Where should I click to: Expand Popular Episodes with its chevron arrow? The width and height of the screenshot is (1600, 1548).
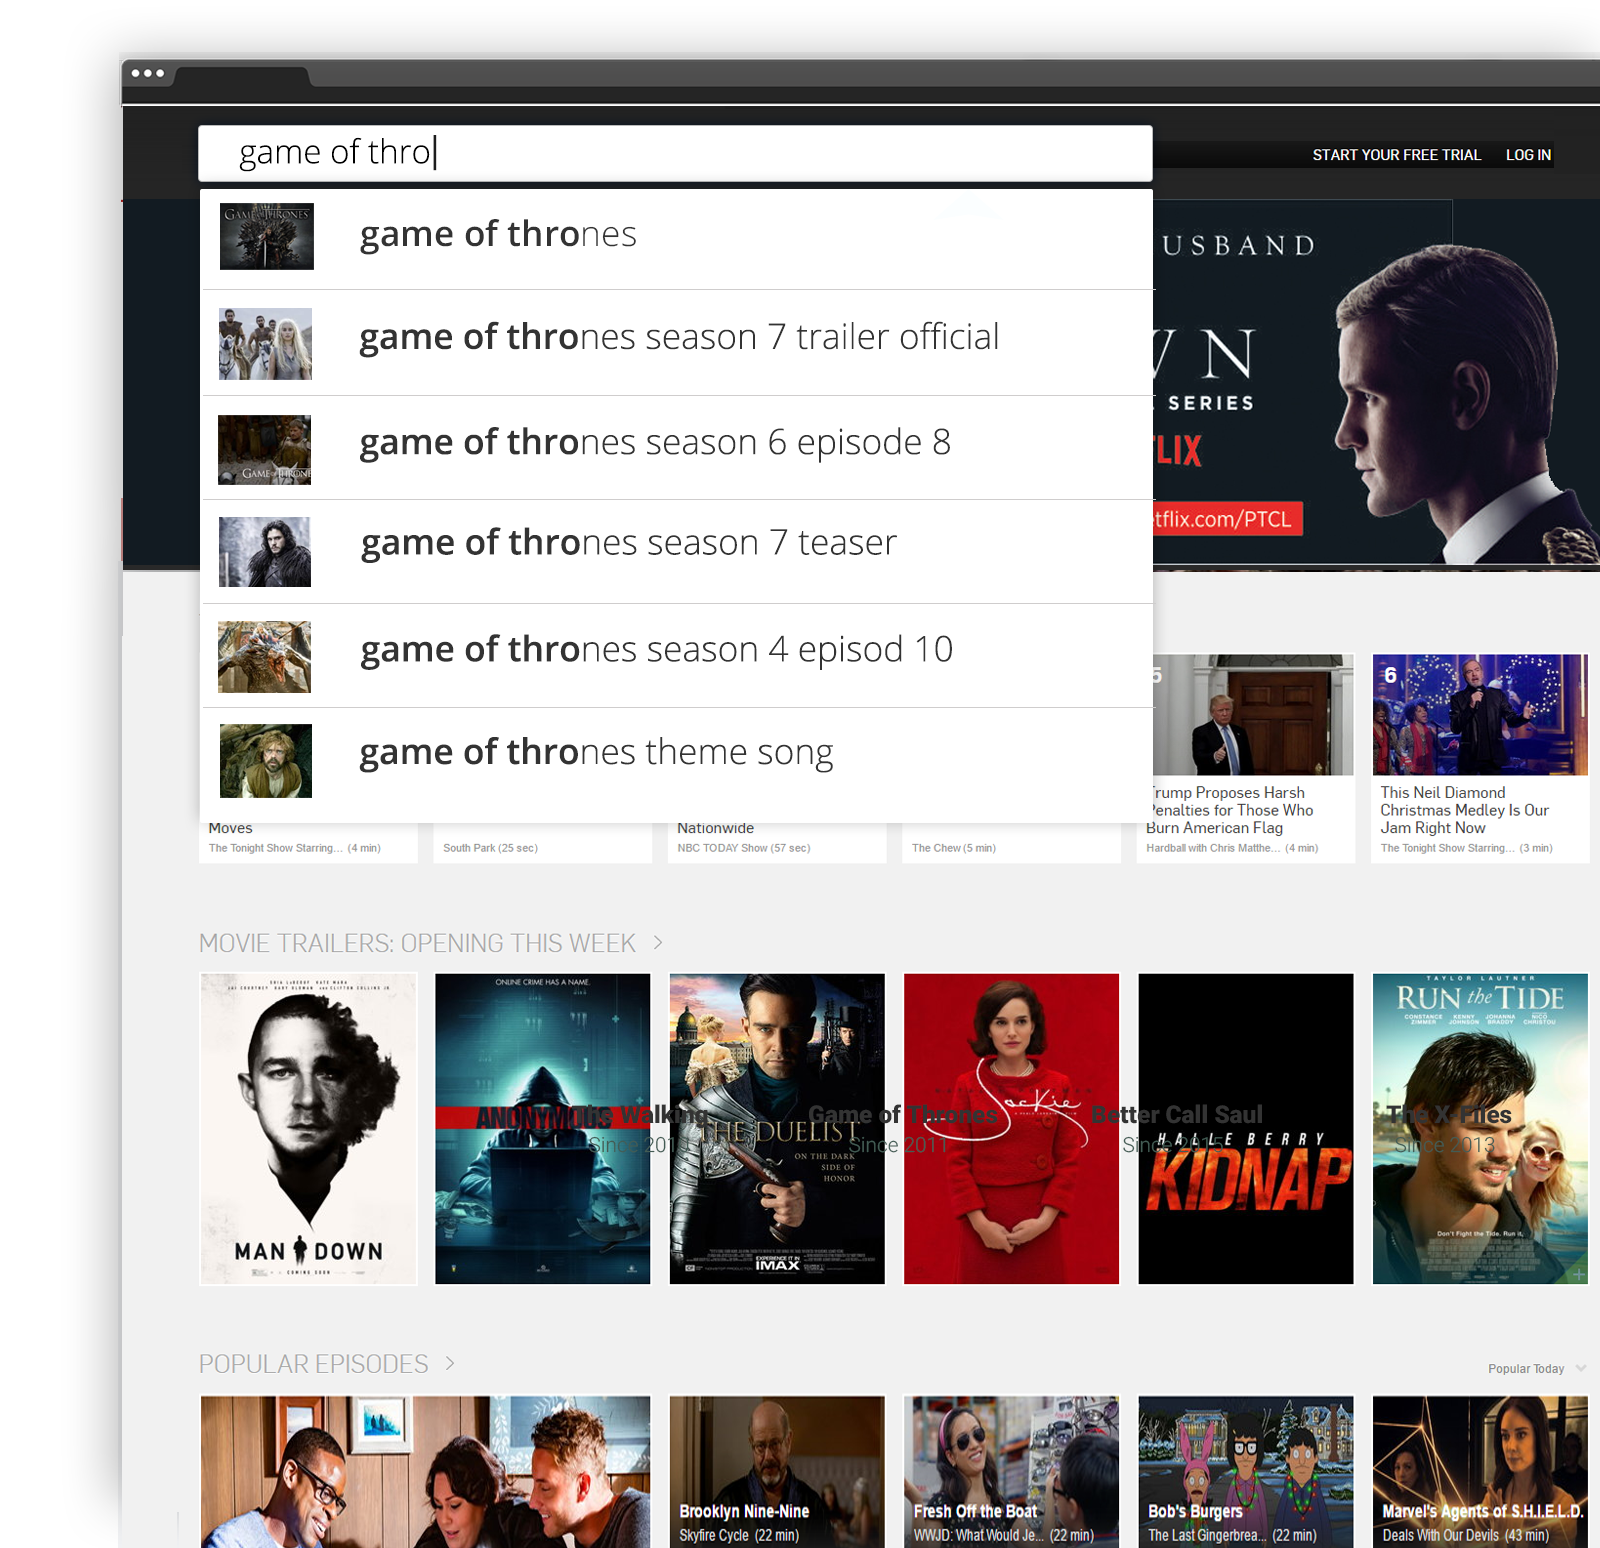[x=450, y=1363]
